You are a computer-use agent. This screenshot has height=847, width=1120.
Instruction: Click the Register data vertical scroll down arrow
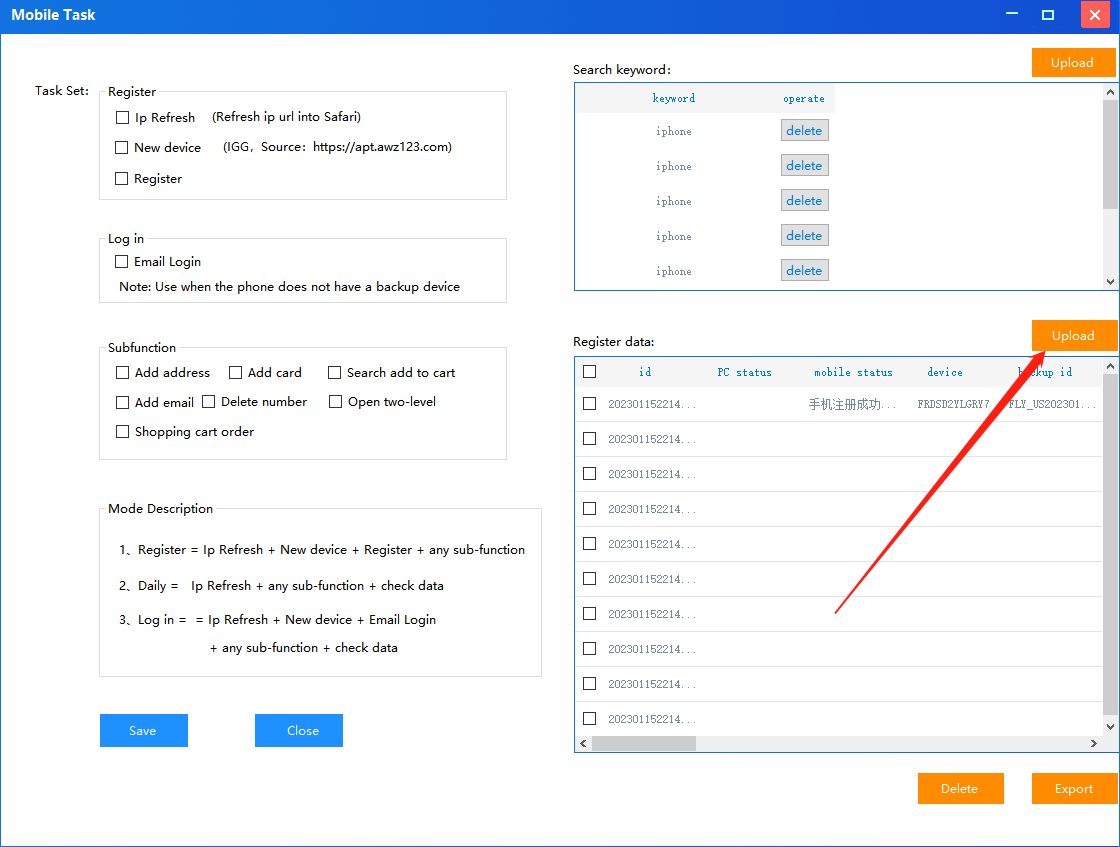pos(1110,727)
